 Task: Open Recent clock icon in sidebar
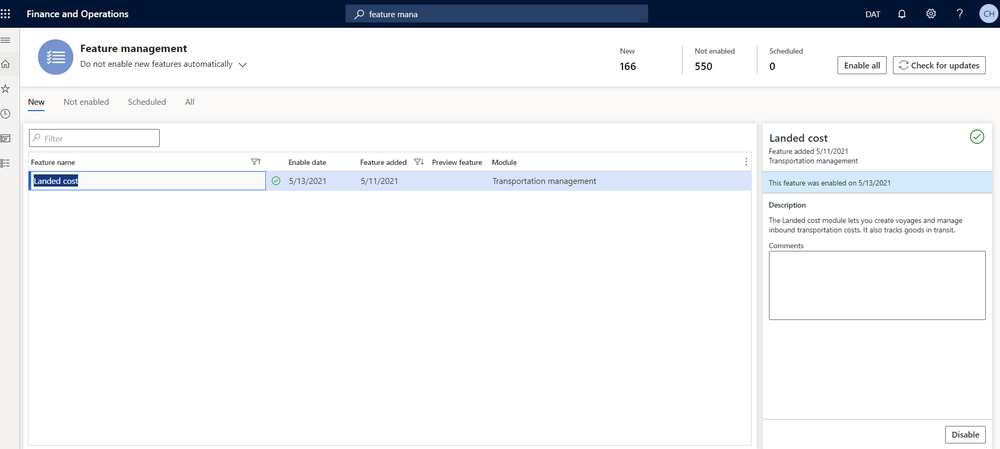tap(6, 114)
